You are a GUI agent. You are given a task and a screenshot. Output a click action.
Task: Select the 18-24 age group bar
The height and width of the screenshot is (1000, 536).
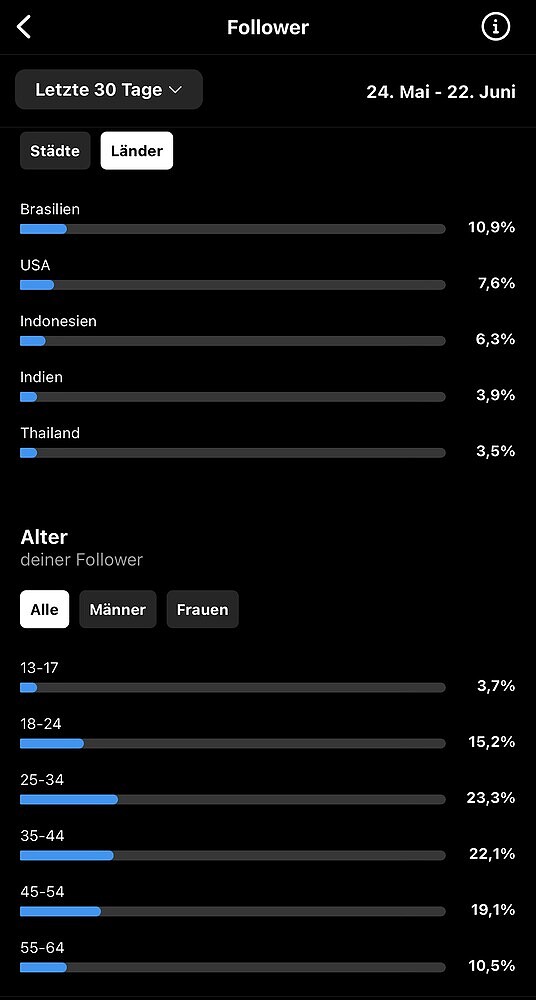tap(233, 744)
